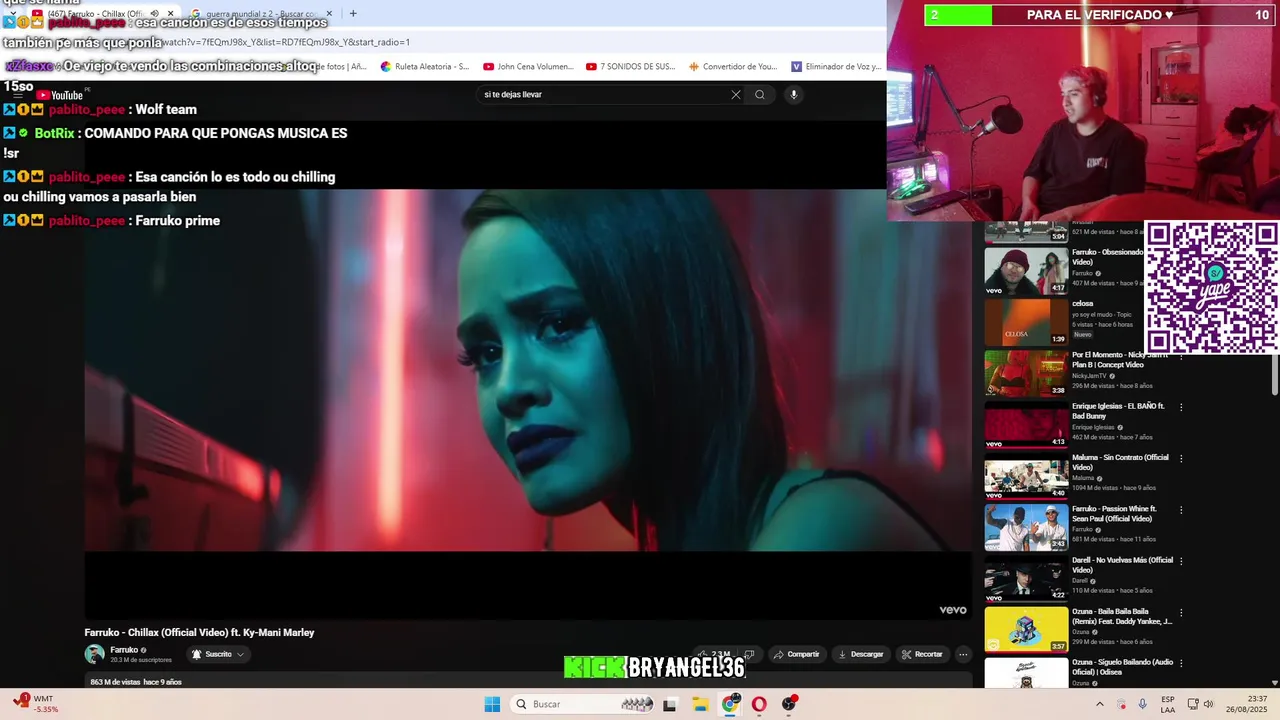Screen dimensions: 1280x720
Task: Start voice search with microphone icon
Action: click(794, 95)
